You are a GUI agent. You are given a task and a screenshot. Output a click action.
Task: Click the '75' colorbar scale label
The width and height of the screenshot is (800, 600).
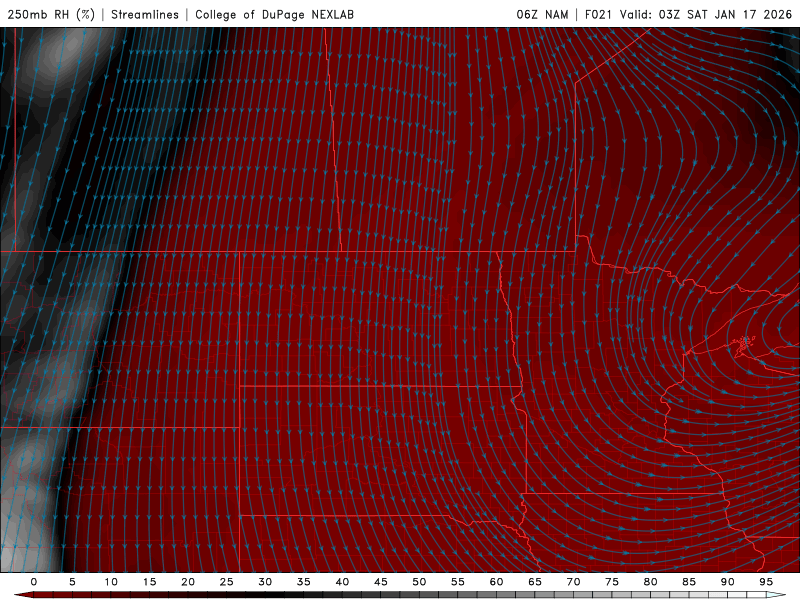tap(612, 582)
